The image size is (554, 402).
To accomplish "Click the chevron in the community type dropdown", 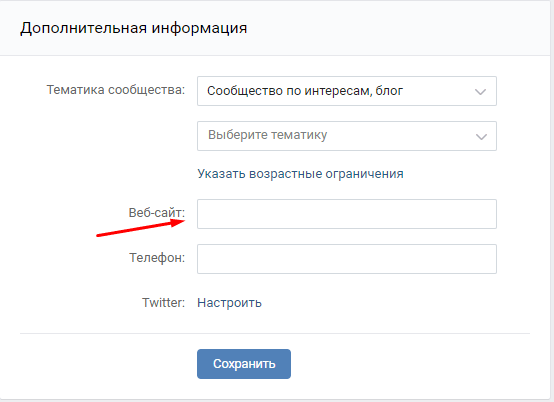I will pyautogui.click(x=480, y=92).
